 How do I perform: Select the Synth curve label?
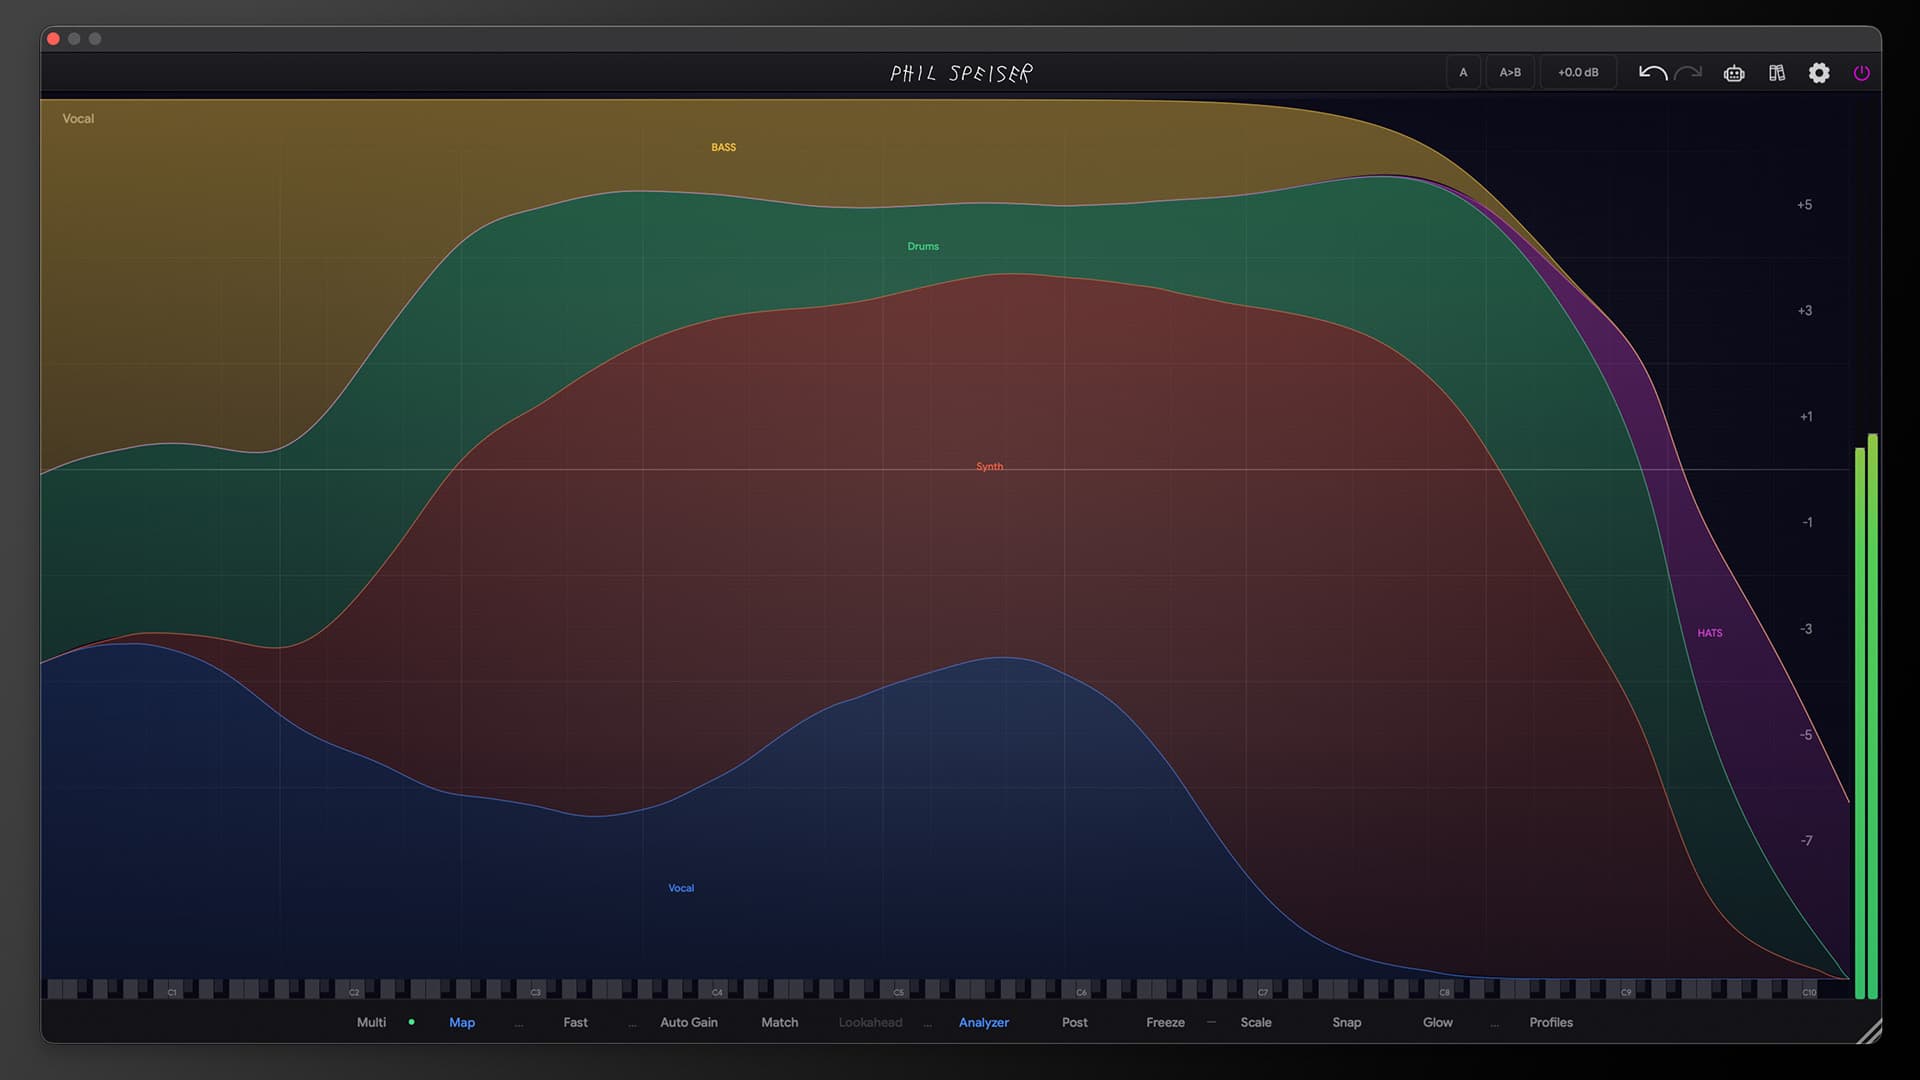989,467
